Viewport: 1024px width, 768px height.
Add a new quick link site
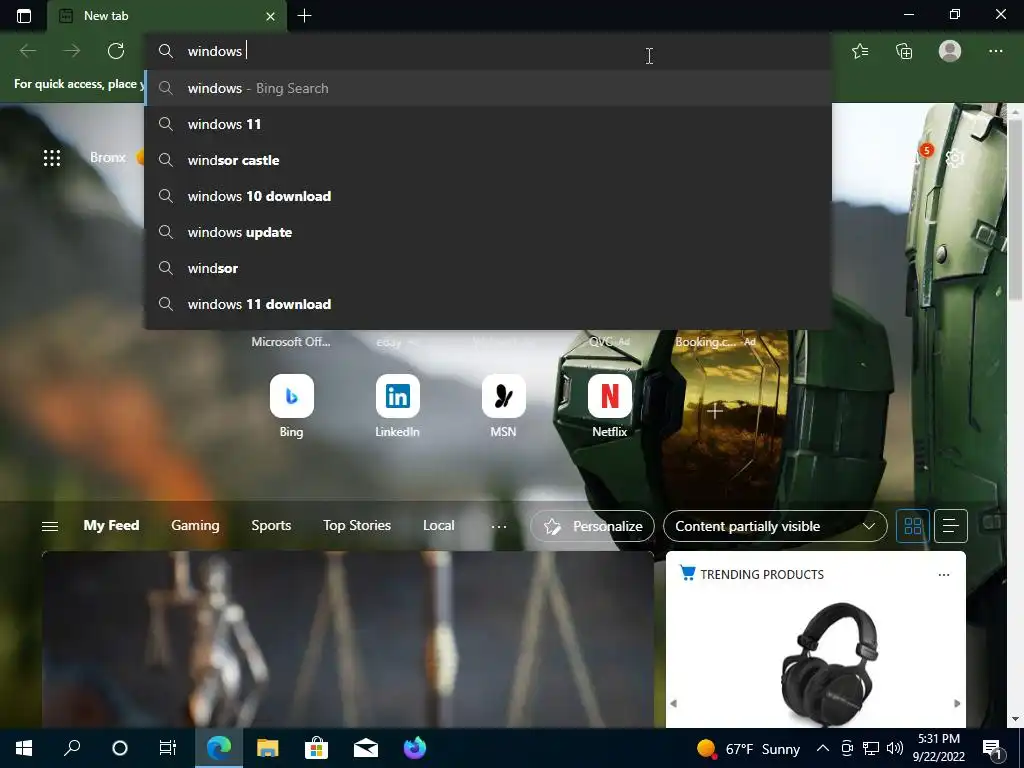click(x=715, y=411)
